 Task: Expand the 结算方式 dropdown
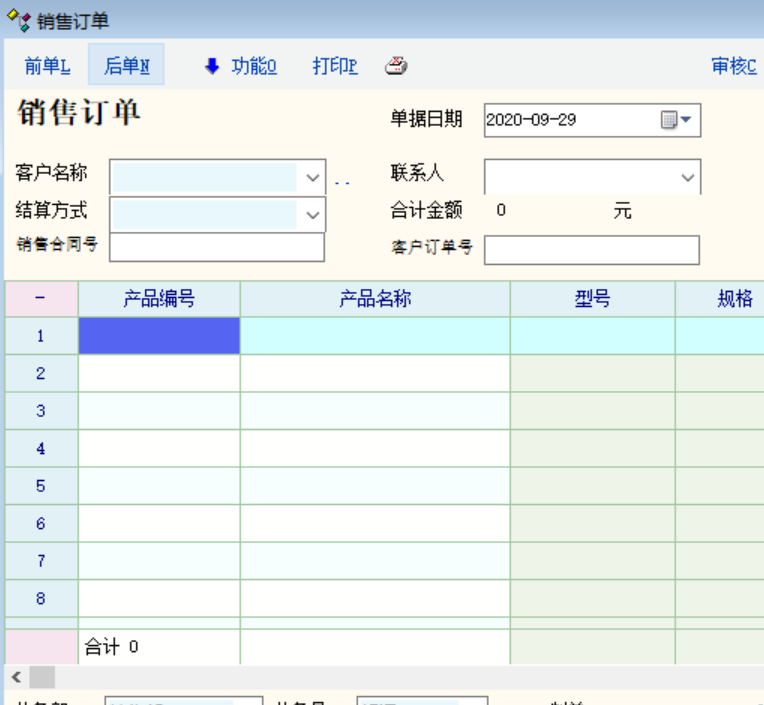313,214
